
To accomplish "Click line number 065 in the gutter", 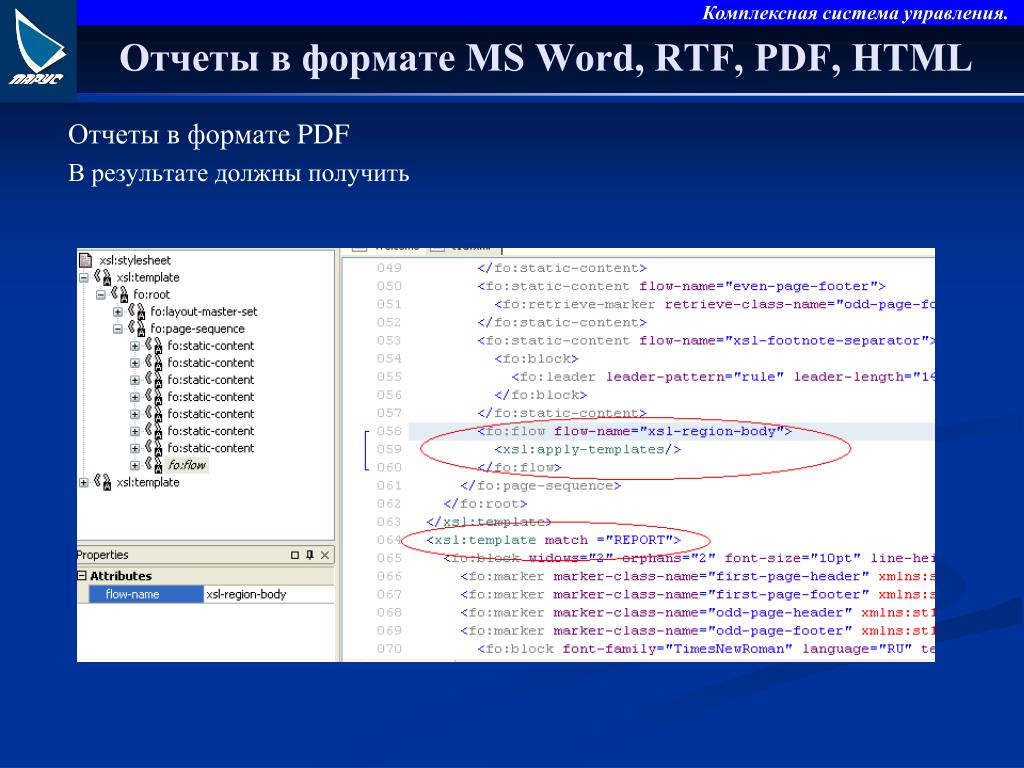I will pos(389,558).
